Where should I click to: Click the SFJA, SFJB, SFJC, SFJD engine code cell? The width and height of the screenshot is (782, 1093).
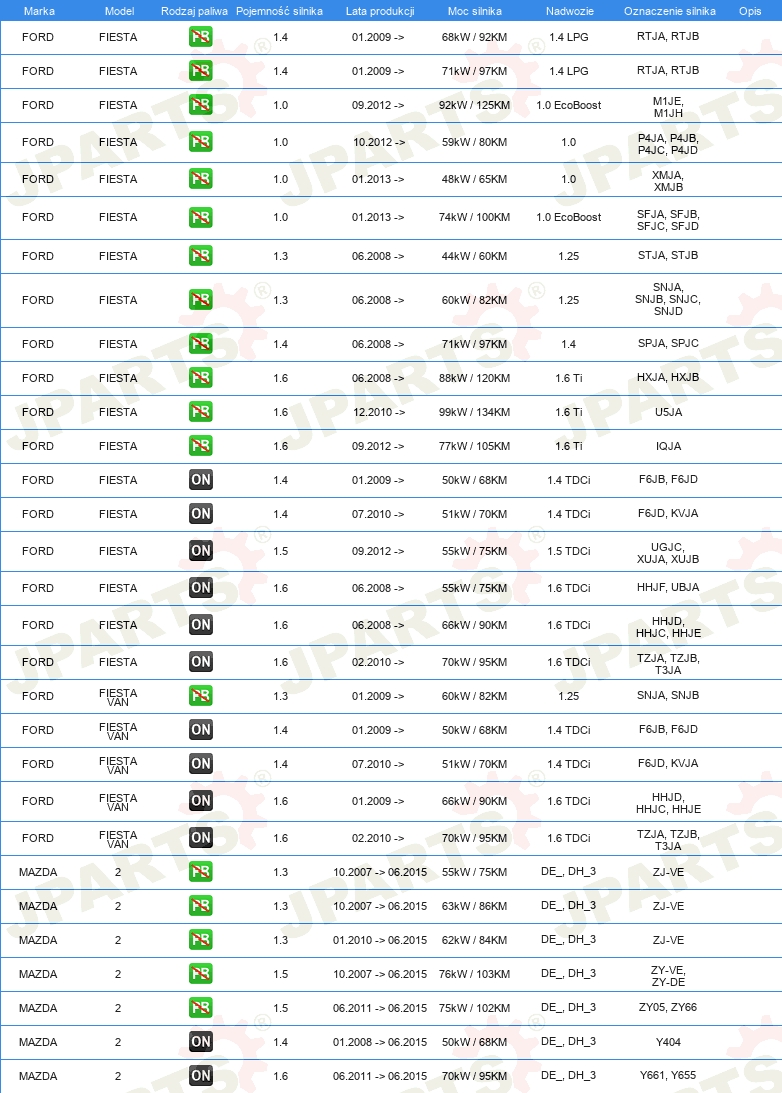(x=668, y=220)
